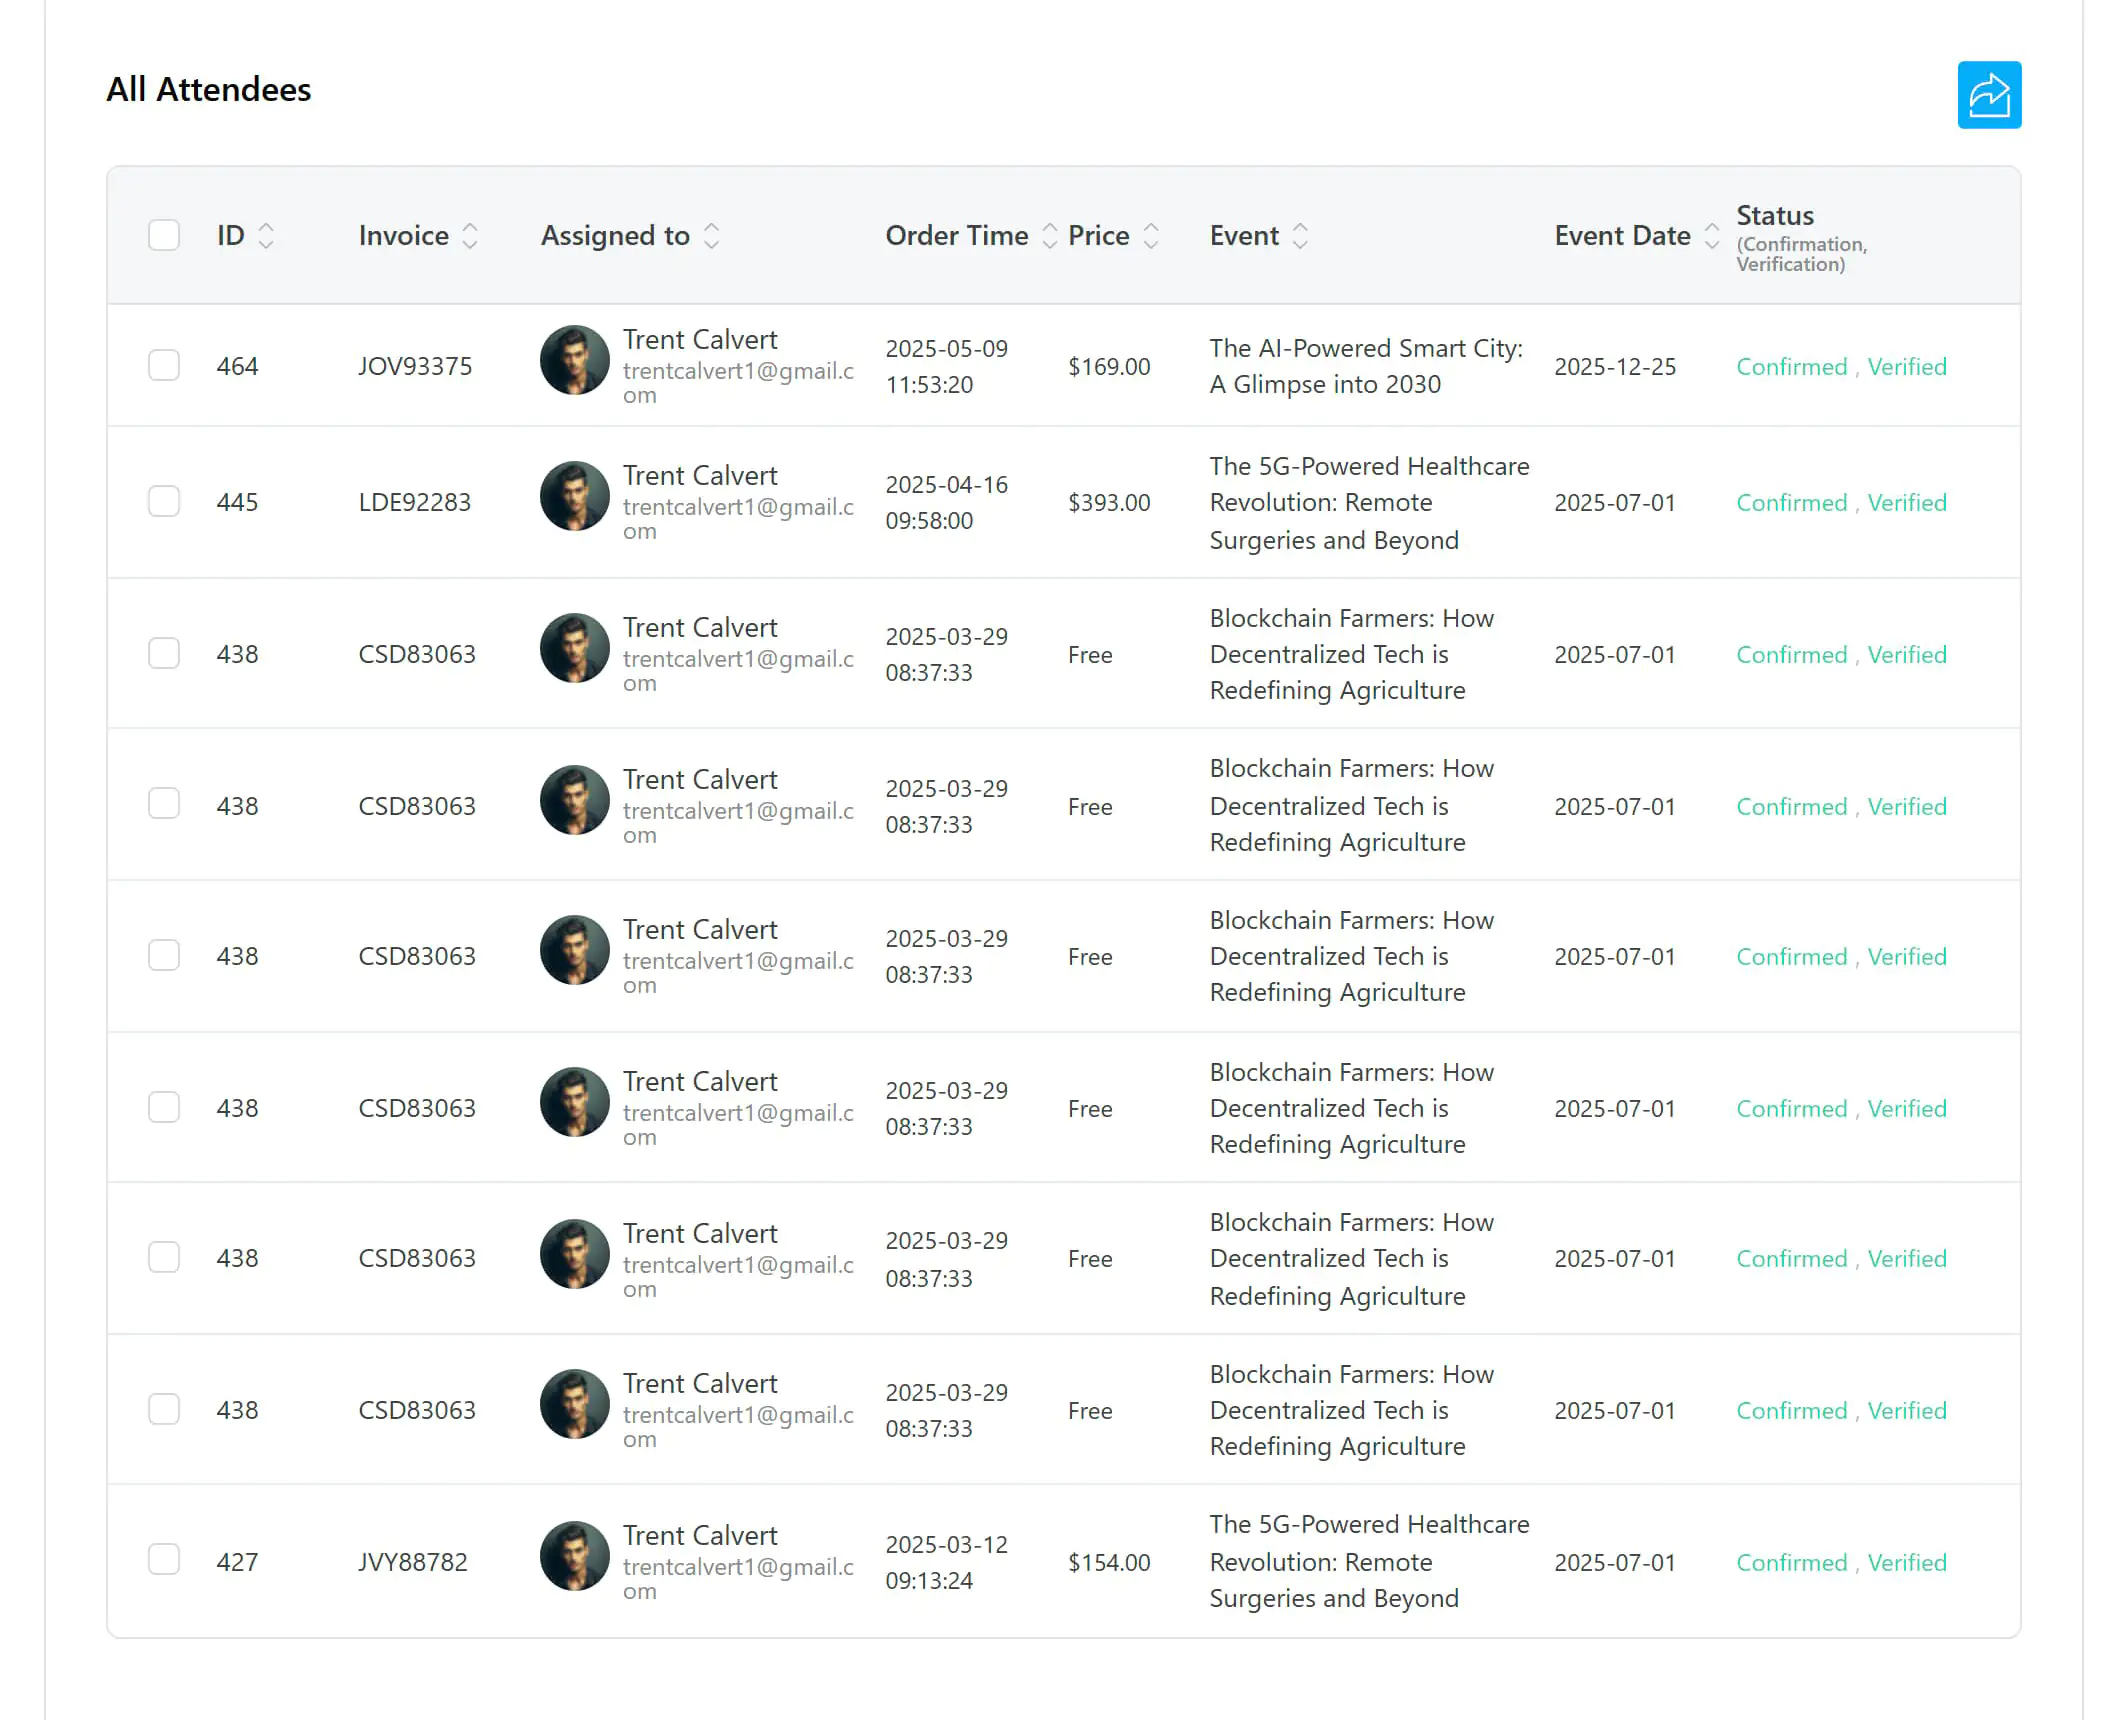Open Trent Calvert name in row 445
Screen dimensions: 2128x1720
pos(699,476)
